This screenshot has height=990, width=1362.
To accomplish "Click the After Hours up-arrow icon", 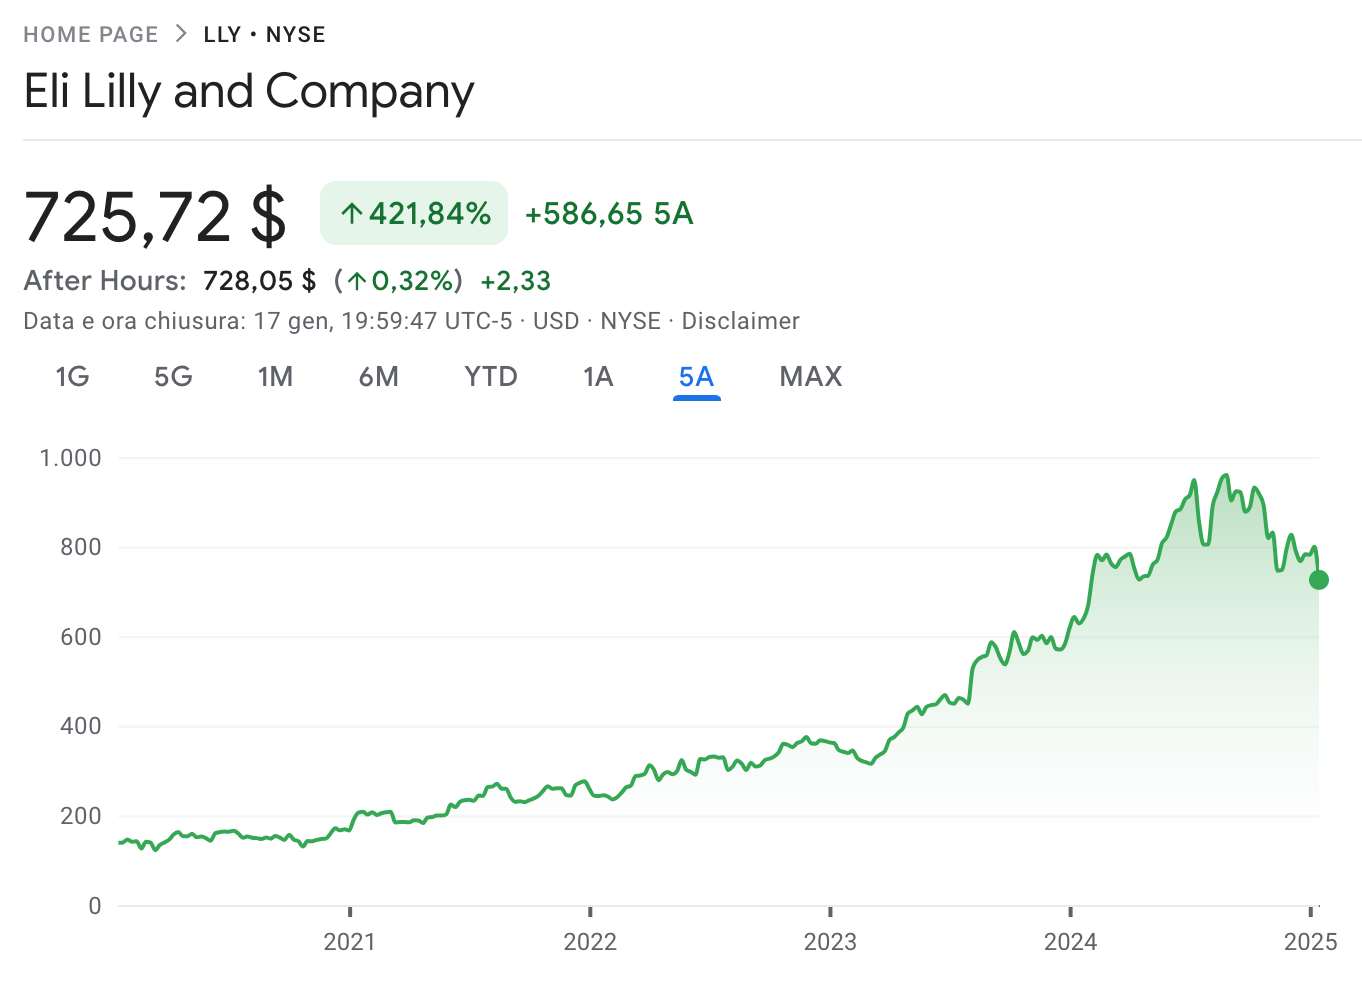I will [357, 281].
